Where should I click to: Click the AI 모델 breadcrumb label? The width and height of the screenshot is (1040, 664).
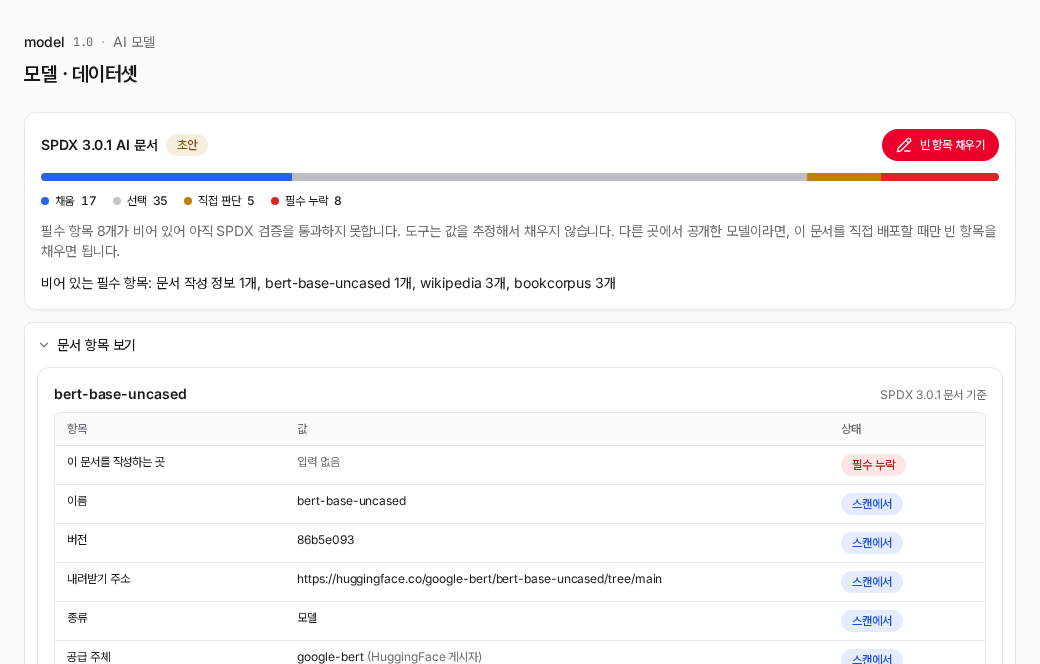pos(134,42)
